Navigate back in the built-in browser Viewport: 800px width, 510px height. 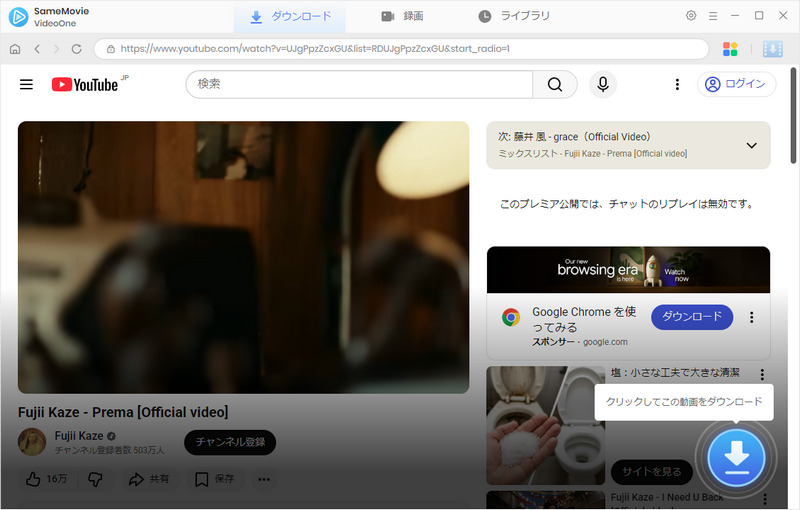(x=37, y=49)
